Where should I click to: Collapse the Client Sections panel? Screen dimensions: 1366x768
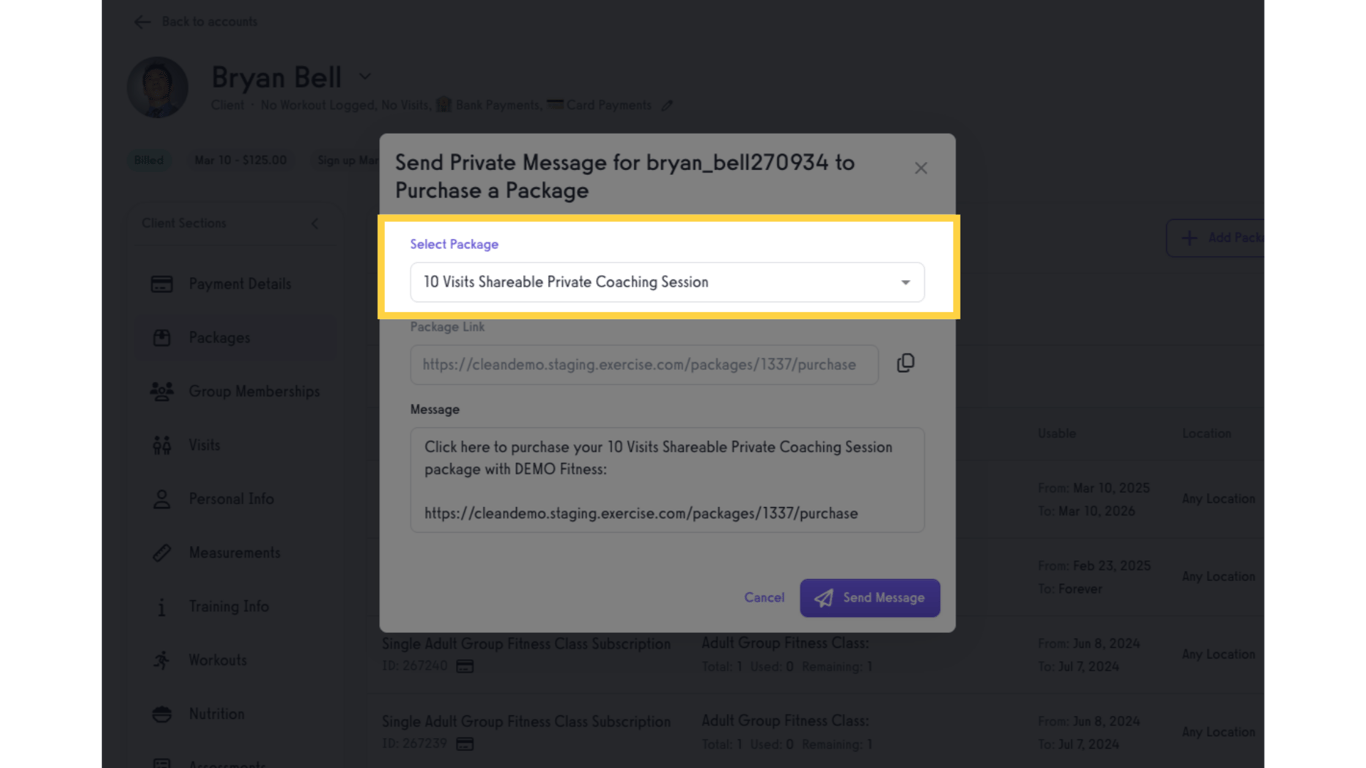coord(314,223)
